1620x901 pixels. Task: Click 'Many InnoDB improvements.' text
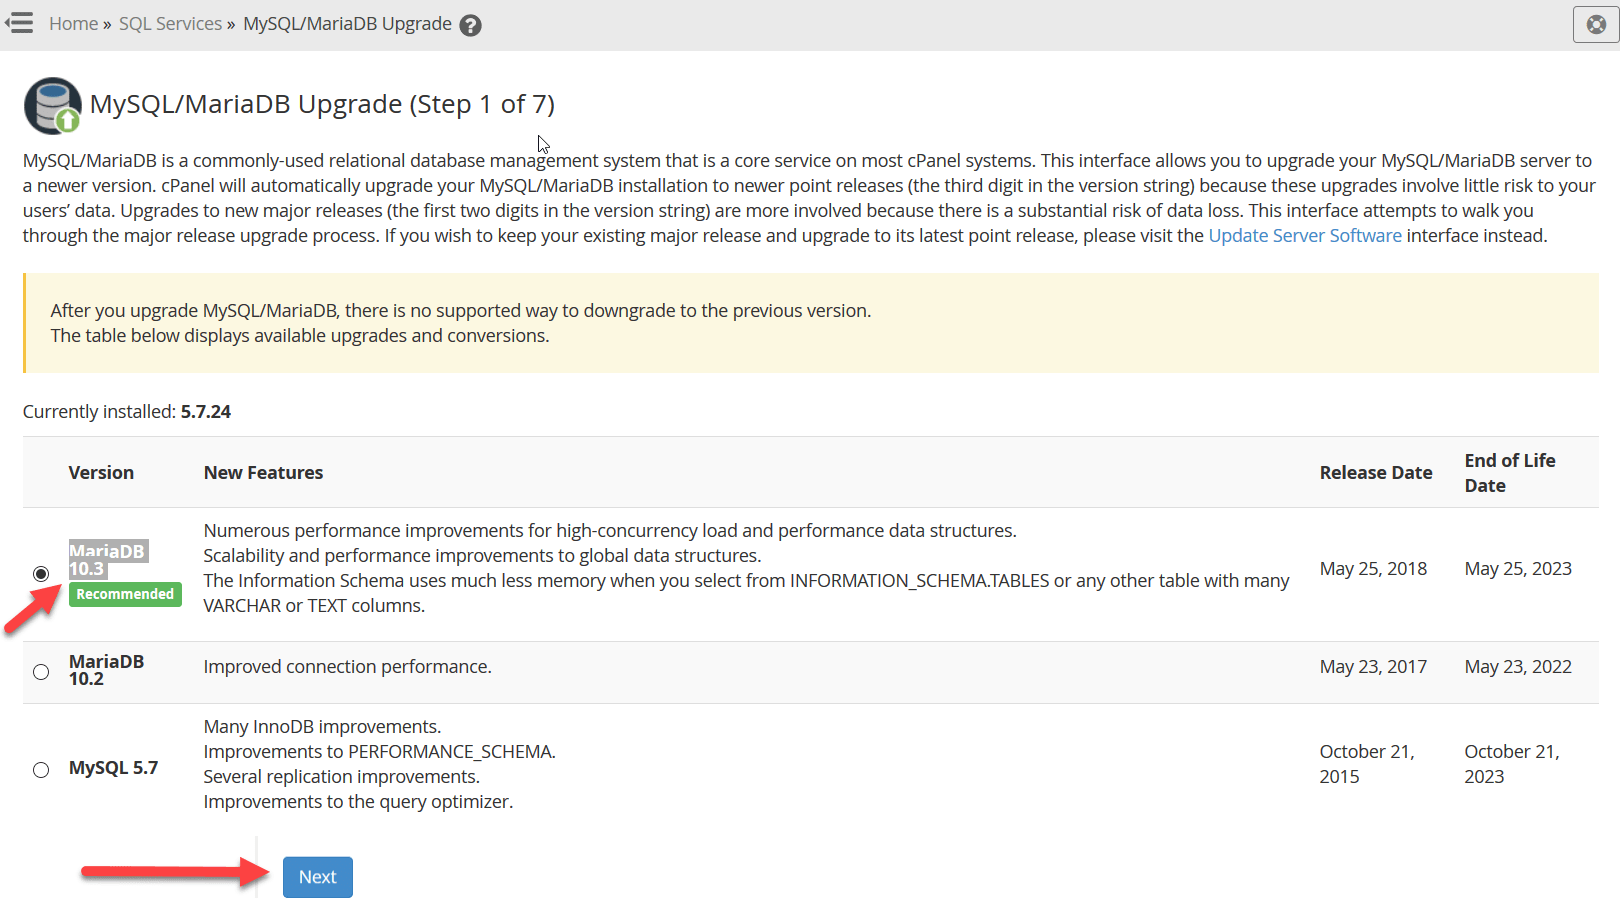(x=322, y=727)
